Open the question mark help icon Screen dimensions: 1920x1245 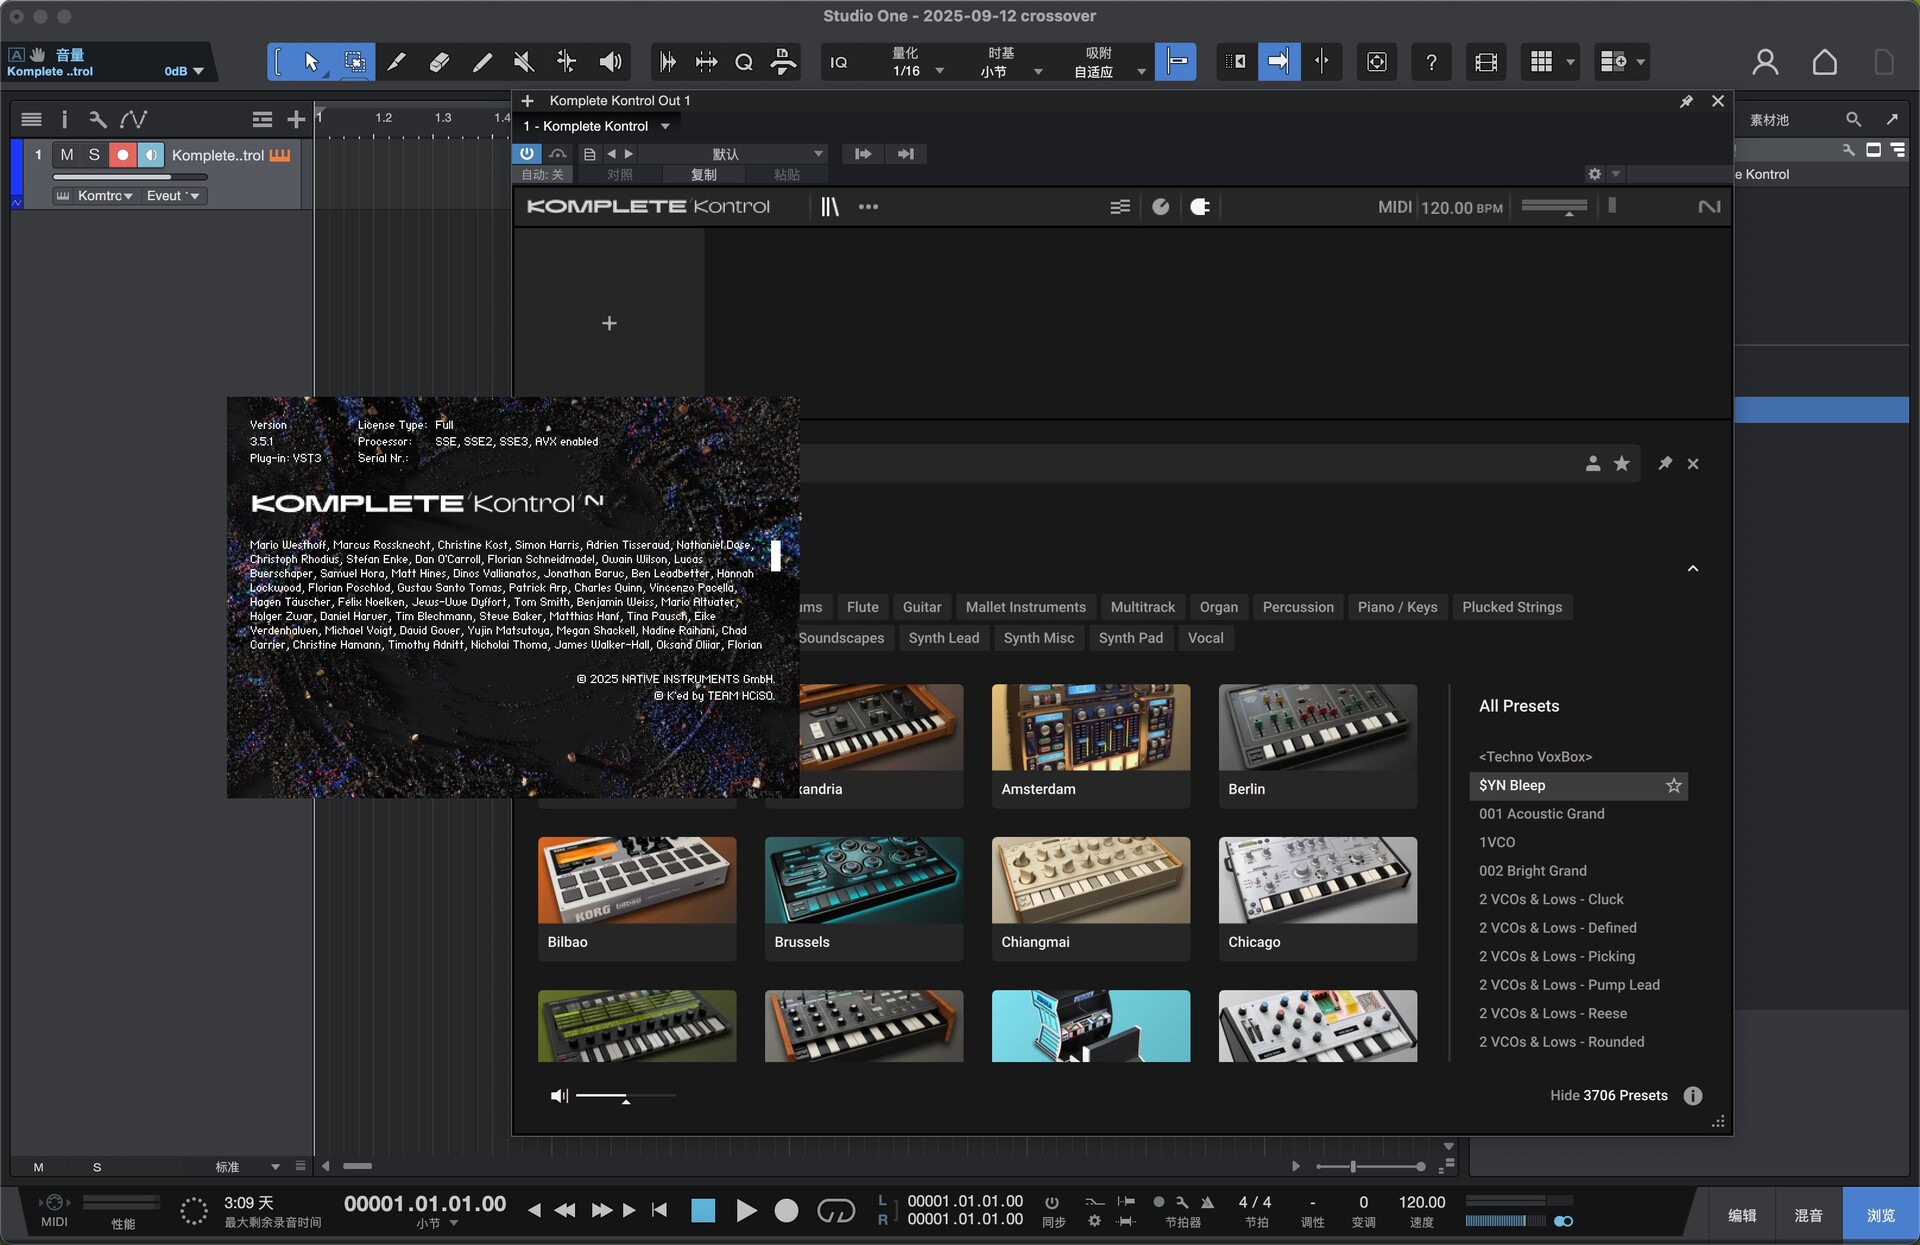point(1431,62)
